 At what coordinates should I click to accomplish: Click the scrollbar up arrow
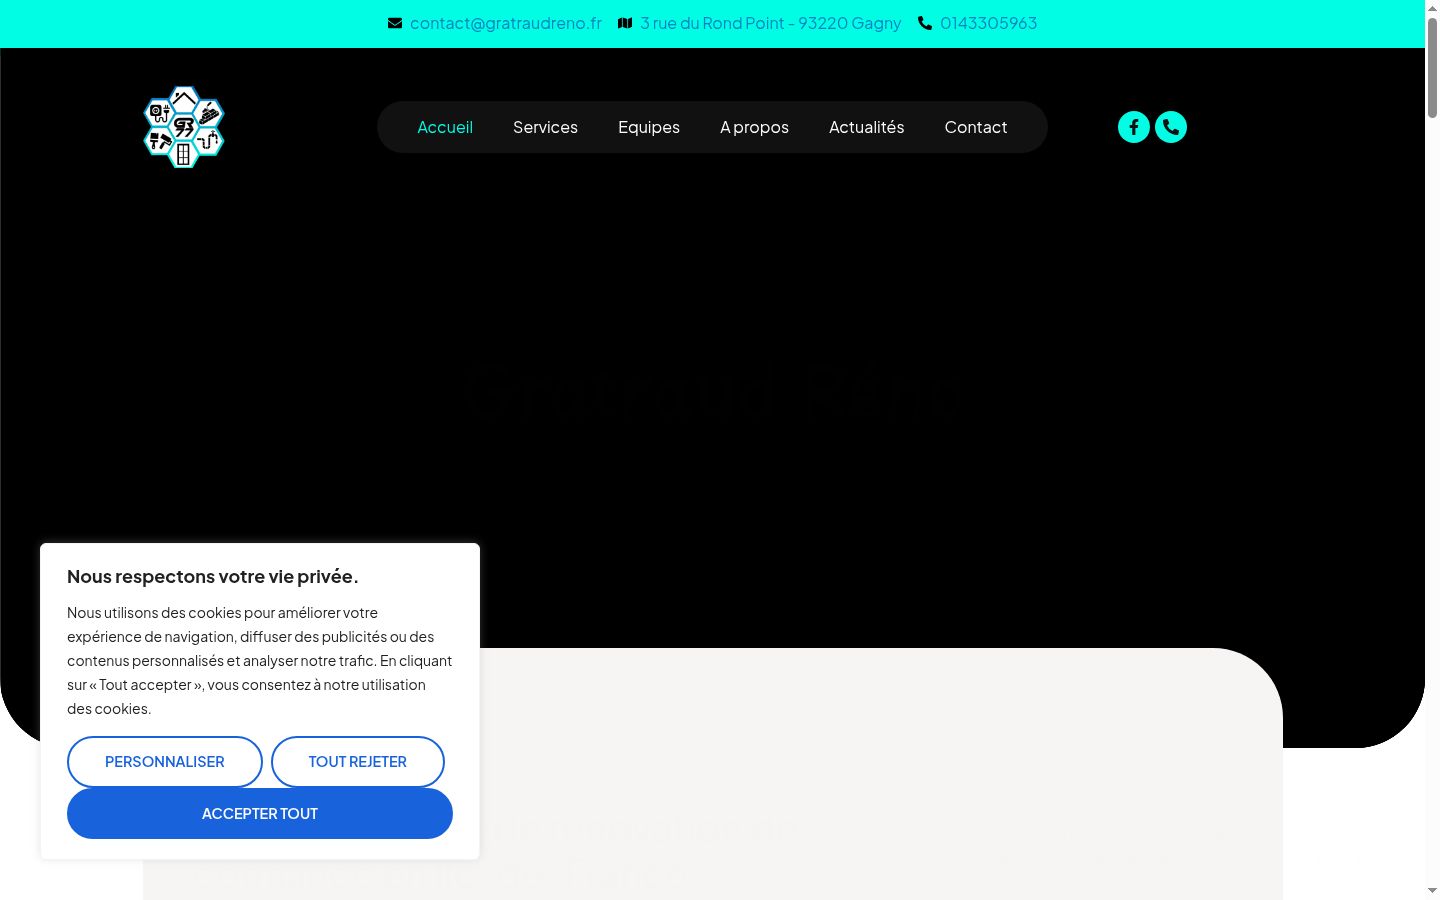[x=1432, y=7]
